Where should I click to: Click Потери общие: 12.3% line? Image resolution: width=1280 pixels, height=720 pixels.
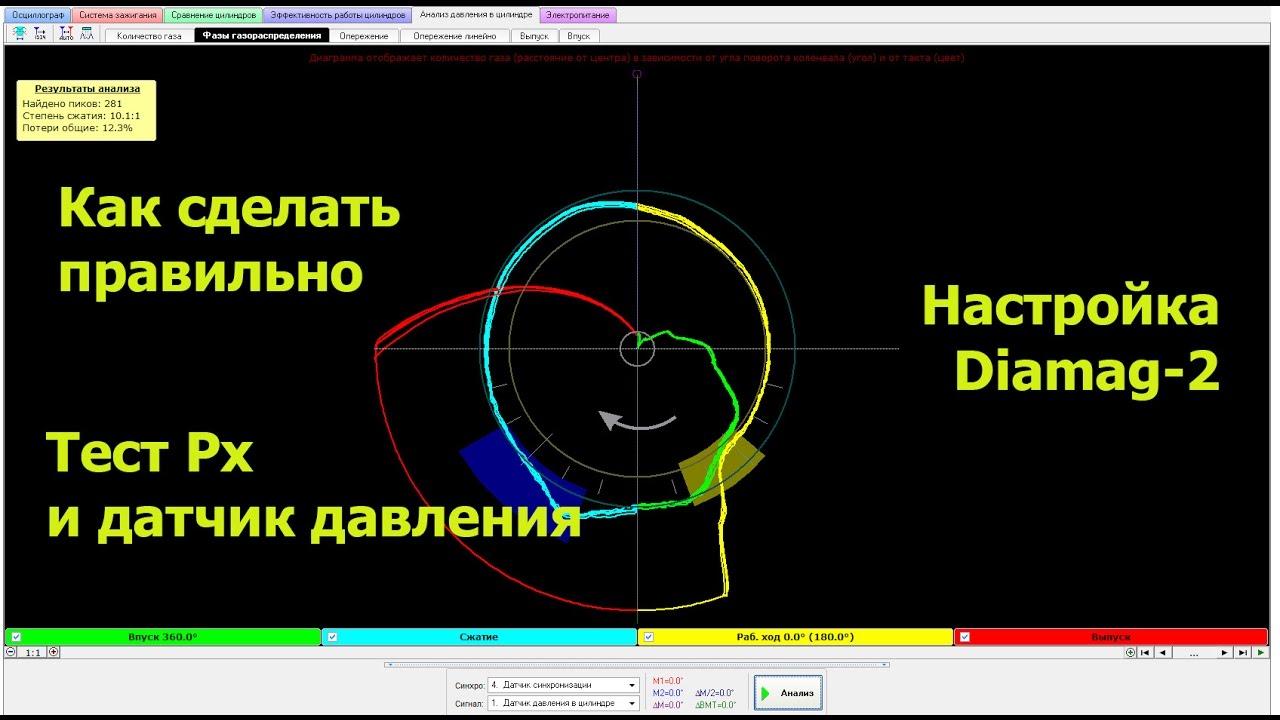point(77,127)
